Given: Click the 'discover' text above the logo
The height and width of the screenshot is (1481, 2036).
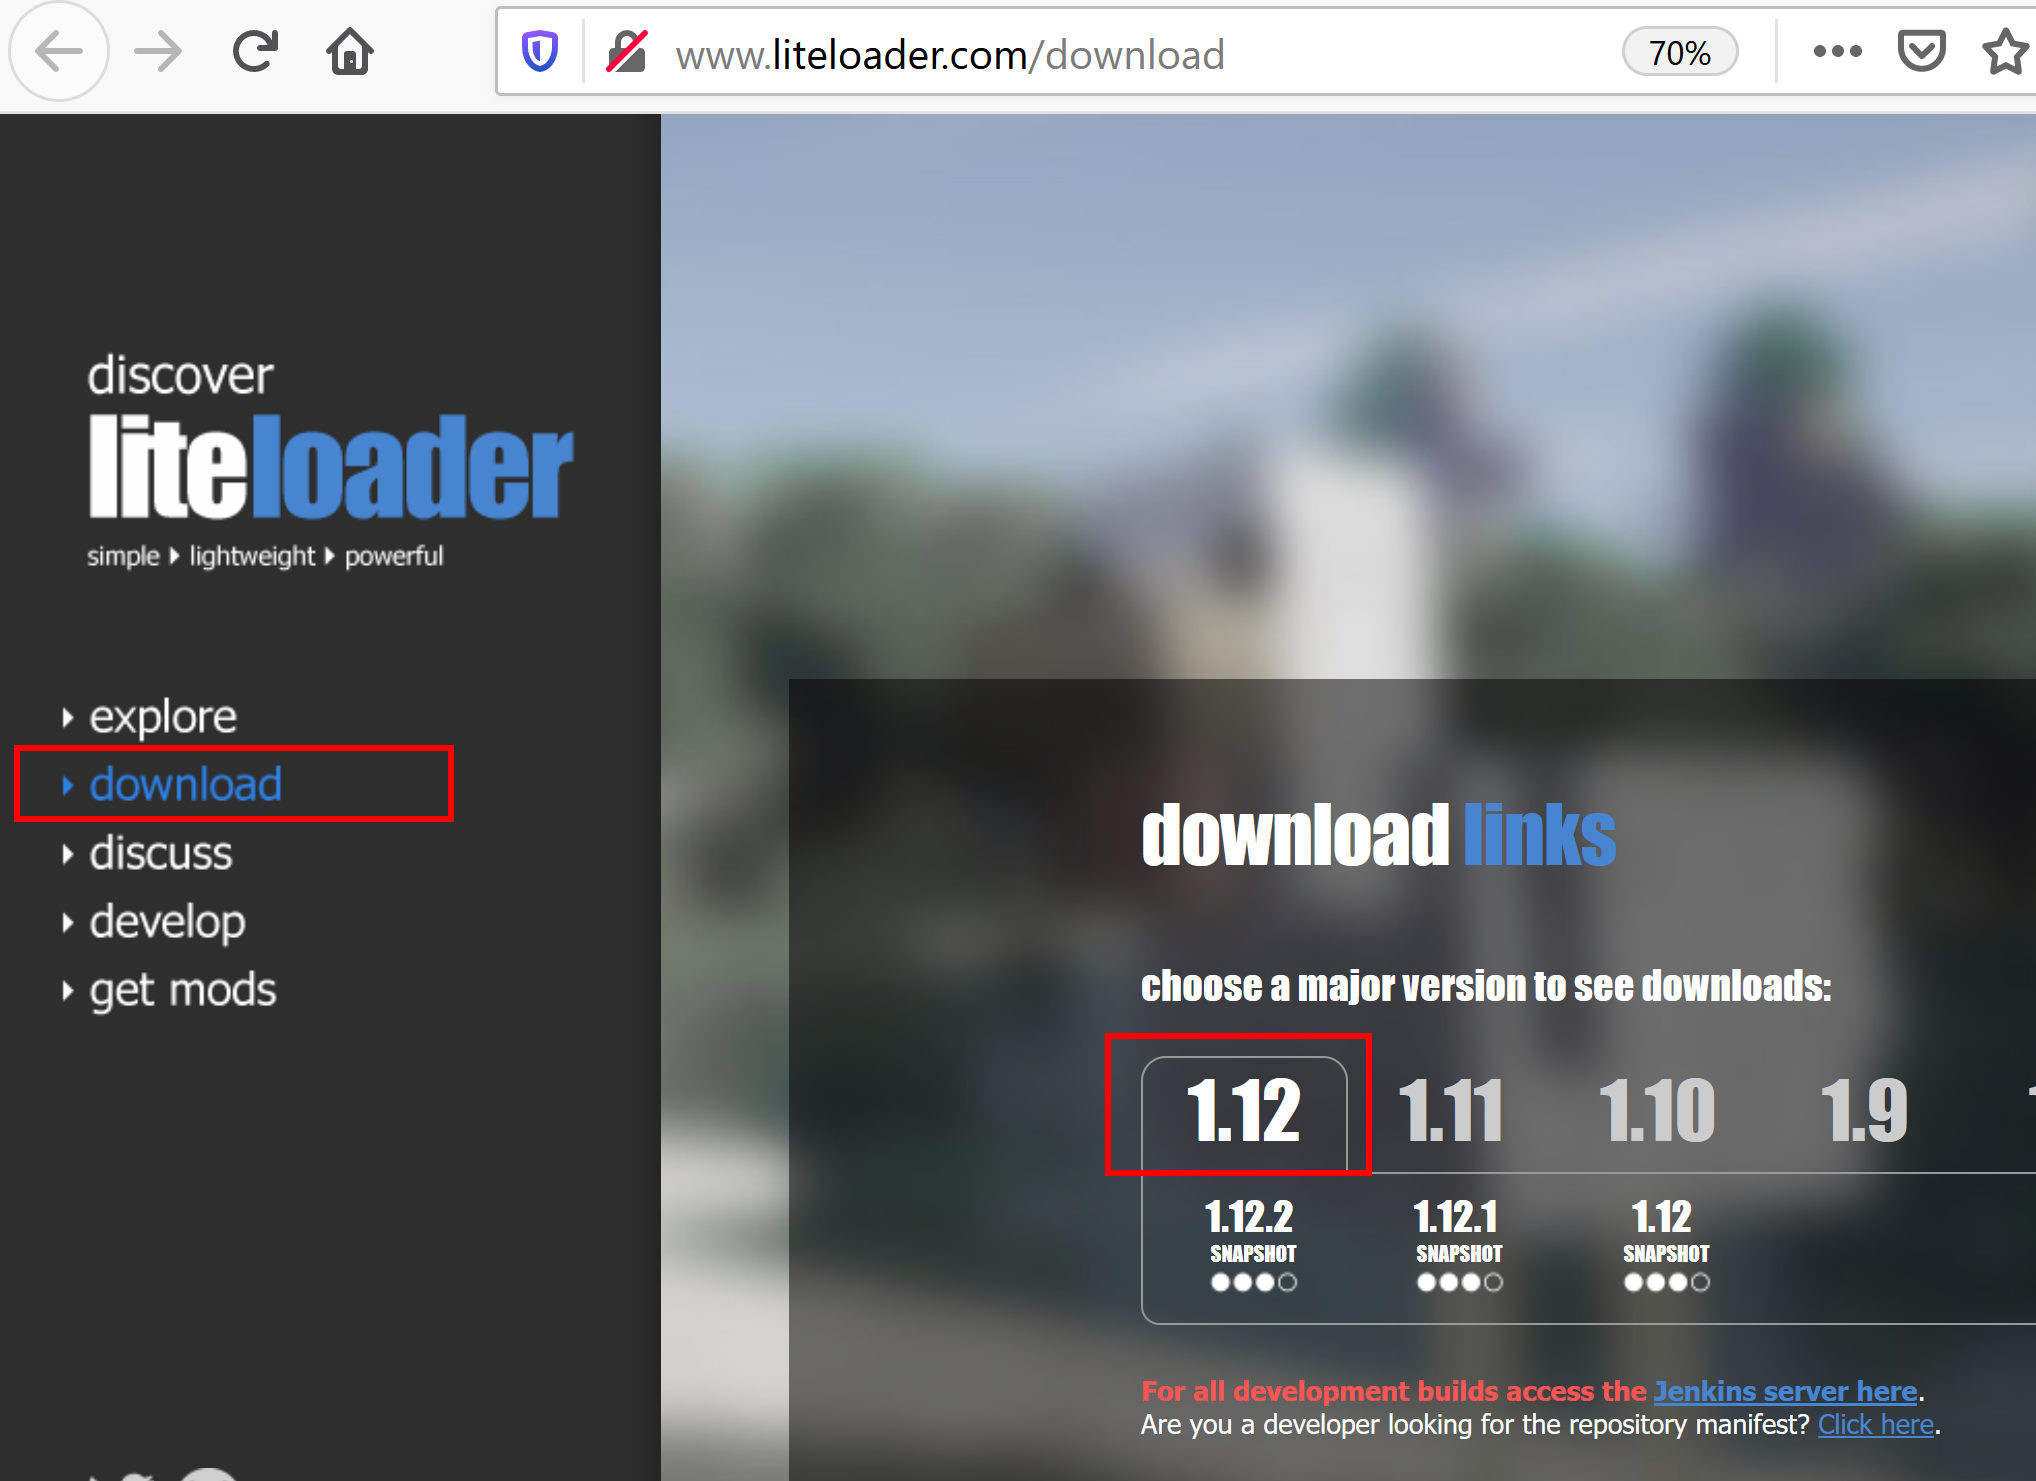Looking at the screenshot, I should click(x=180, y=375).
